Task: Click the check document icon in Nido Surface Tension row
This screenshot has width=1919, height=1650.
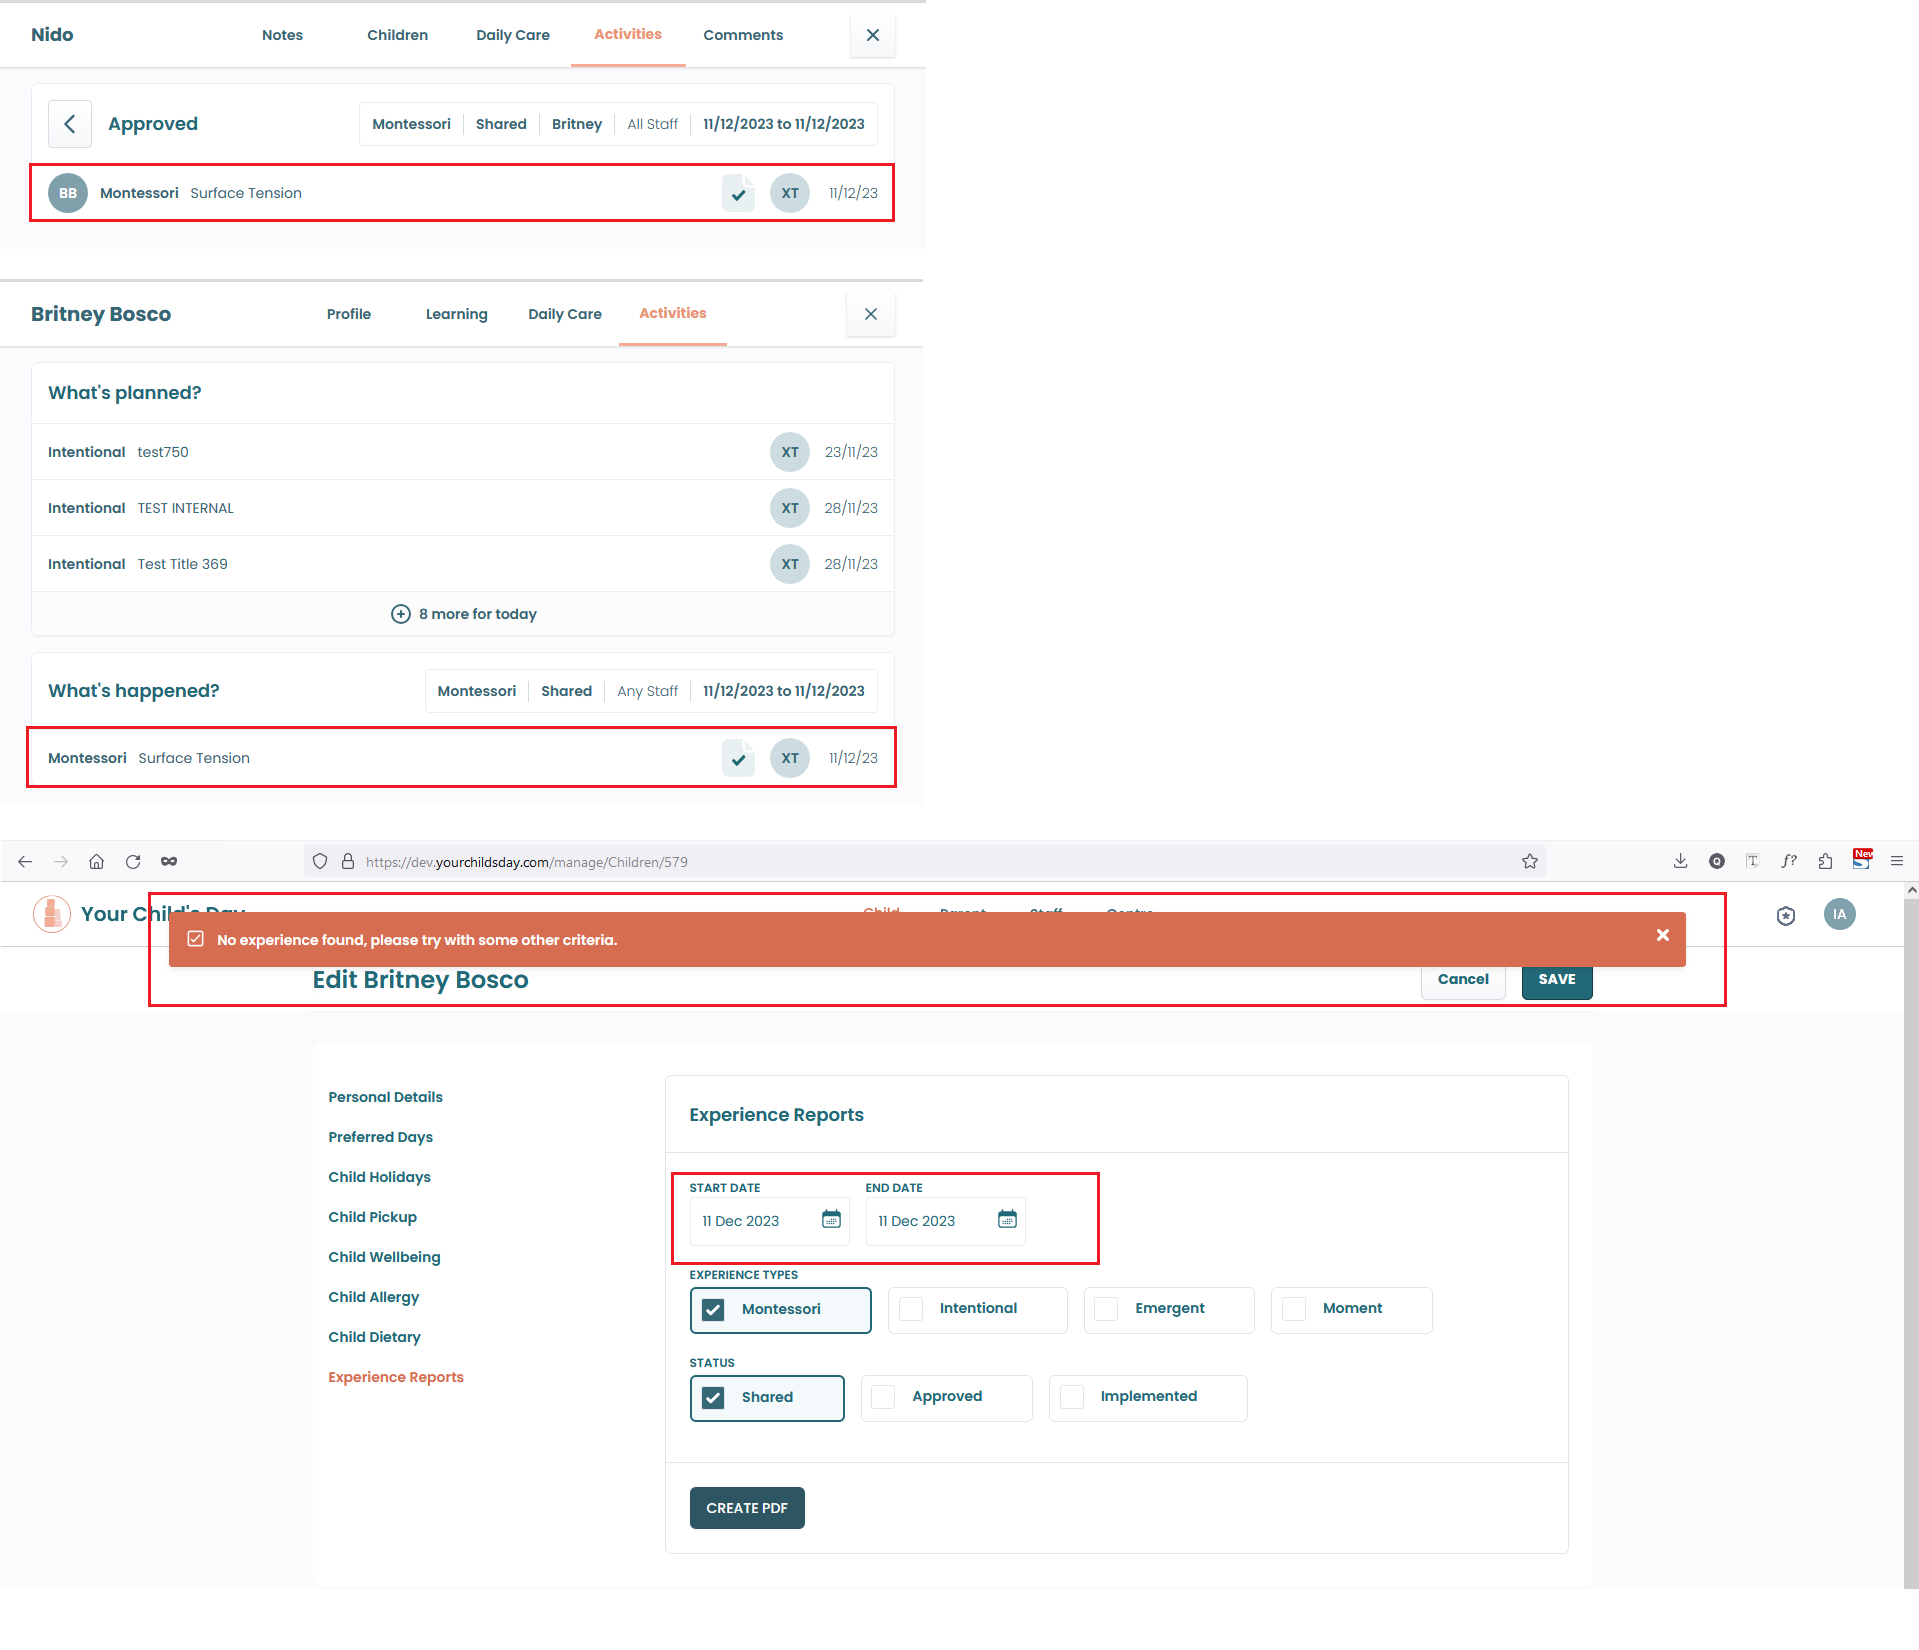Action: coord(738,193)
